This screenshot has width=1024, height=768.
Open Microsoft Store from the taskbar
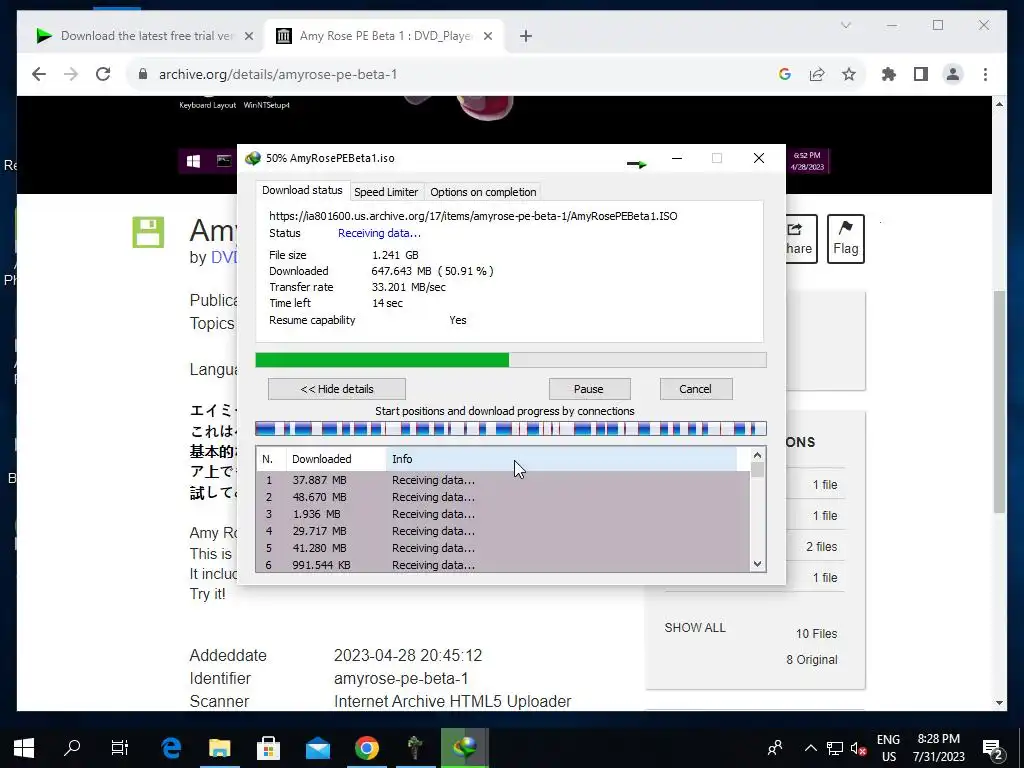coord(268,748)
